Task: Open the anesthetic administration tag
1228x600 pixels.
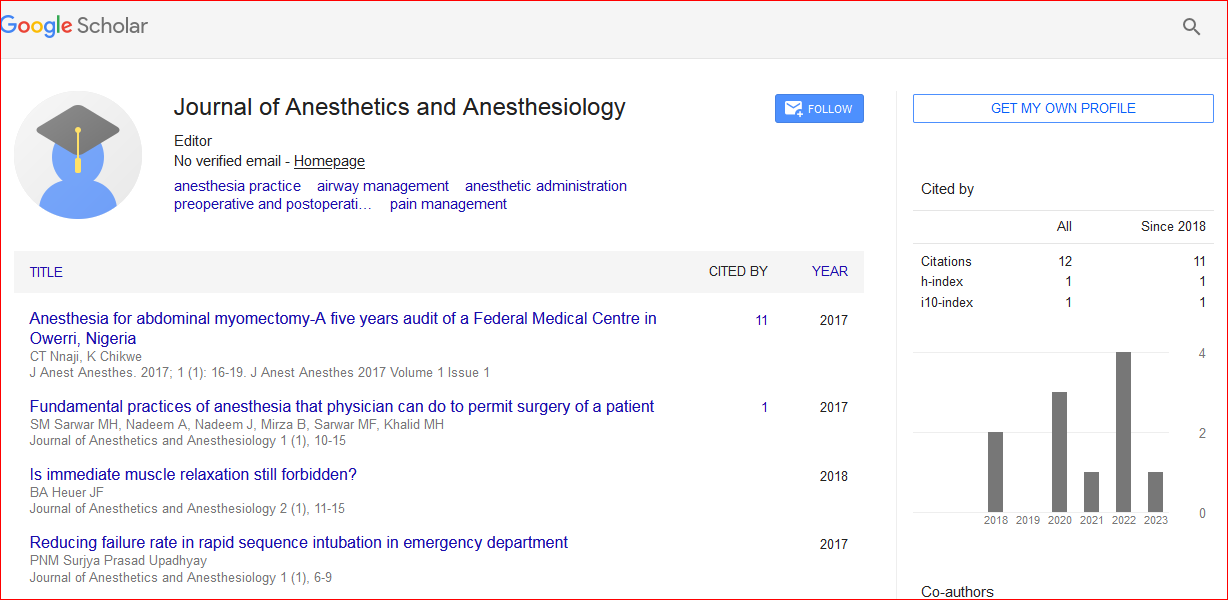Action: 545,186
